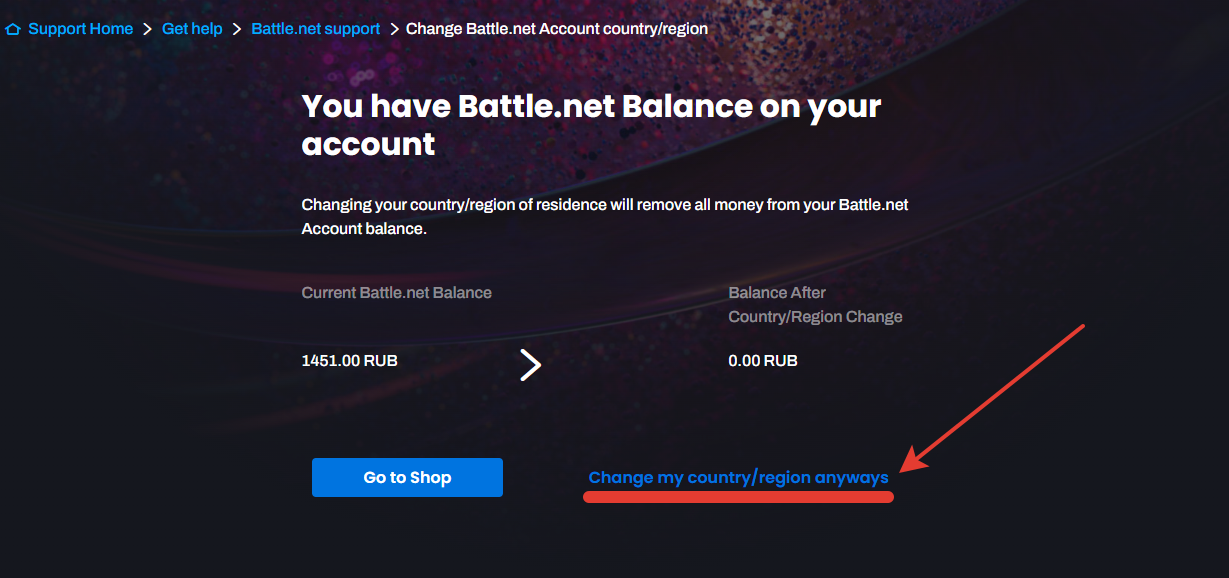Choose Change my country/region anyways

point(738,478)
